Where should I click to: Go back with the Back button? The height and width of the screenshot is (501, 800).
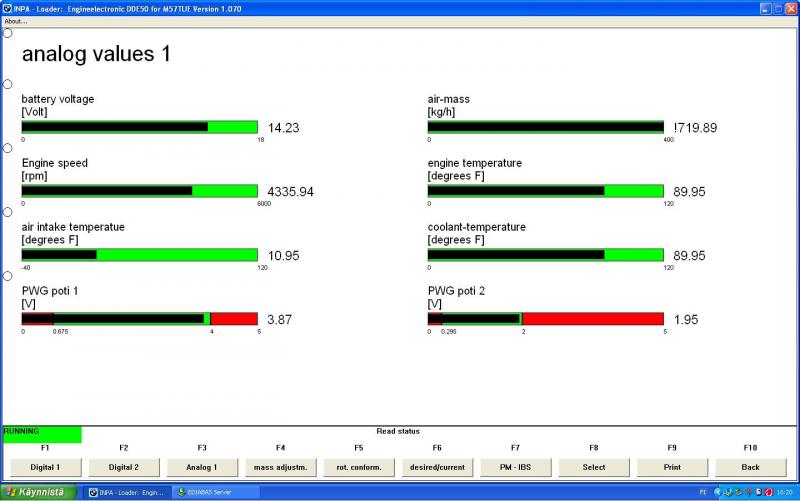[x=750, y=467]
